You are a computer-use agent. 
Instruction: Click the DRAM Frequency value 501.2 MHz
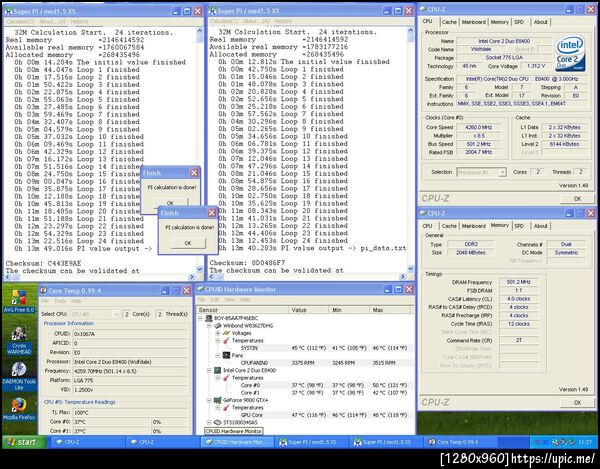tap(518, 282)
